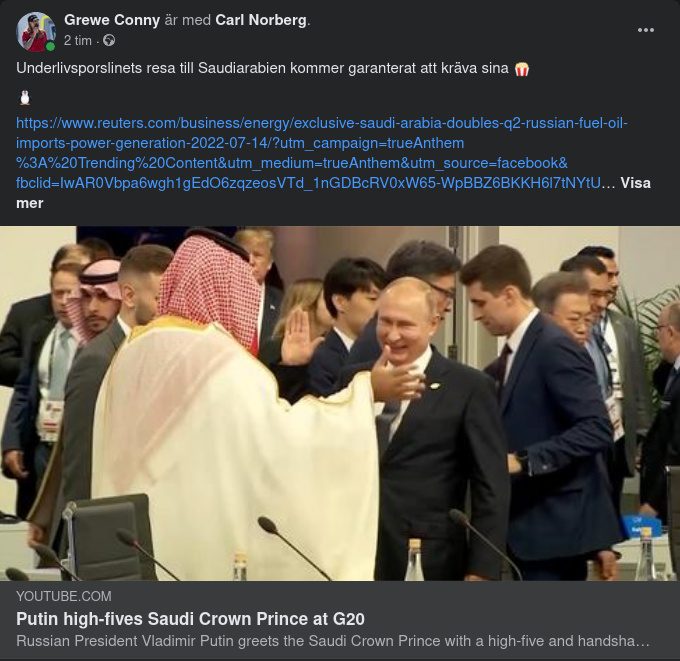Open title "Putin high-fives Saudi Crown Prince at G20"

click(190, 617)
